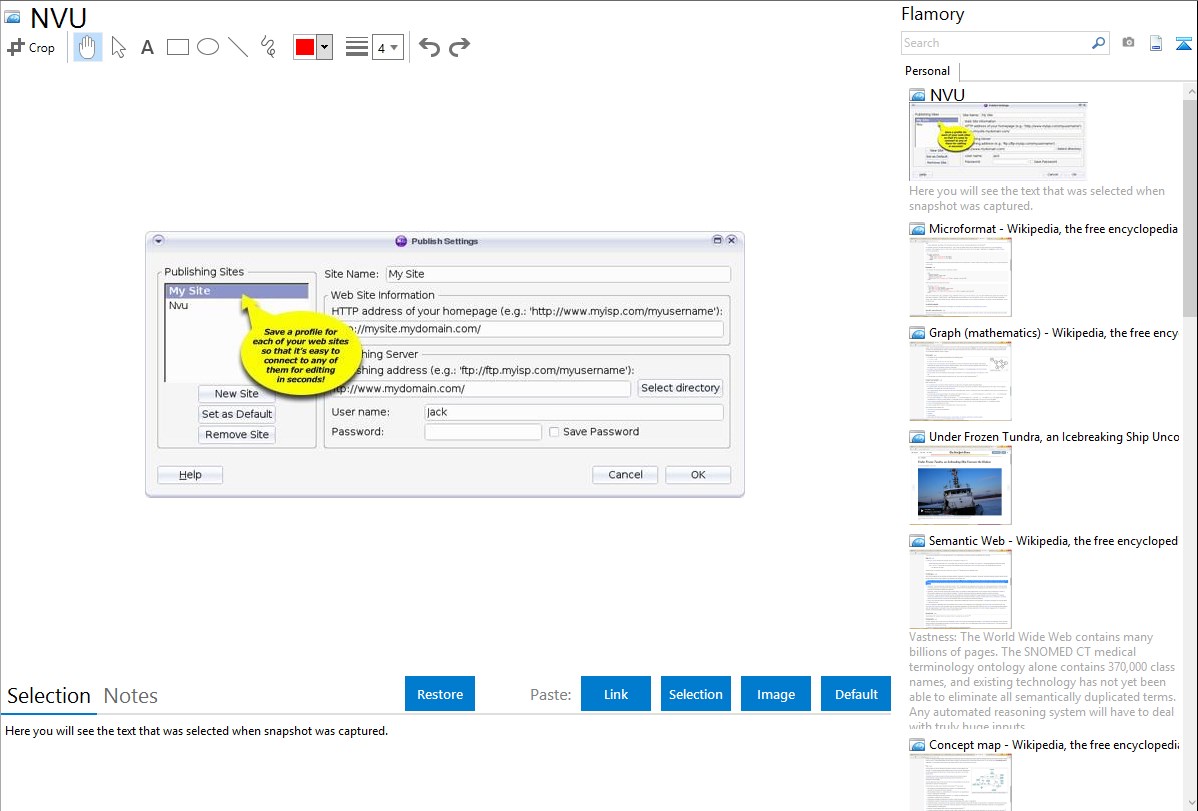The height and width of the screenshot is (811, 1198).
Task: Click inside the Flamory search field
Action: (x=995, y=43)
